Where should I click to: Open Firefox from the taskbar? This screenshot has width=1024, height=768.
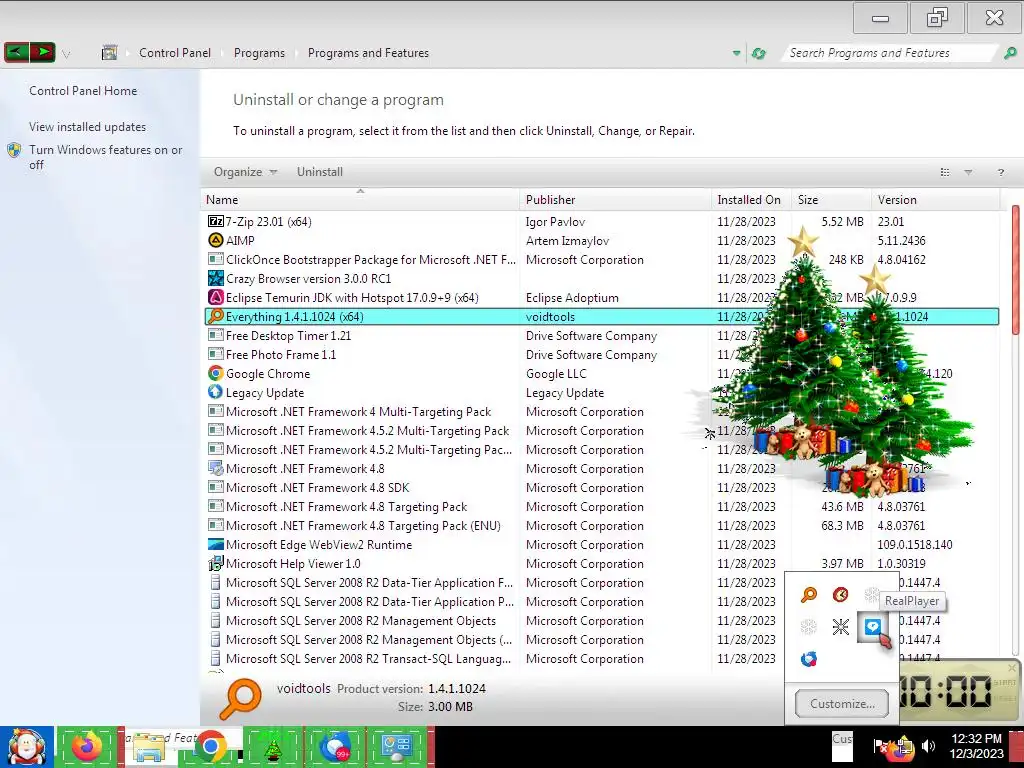tap(88, 747)
